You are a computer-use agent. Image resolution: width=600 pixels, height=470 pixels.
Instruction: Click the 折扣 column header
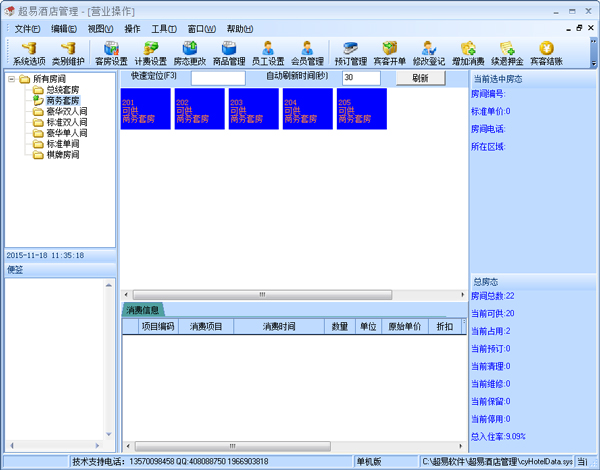[x=445, y=326]
